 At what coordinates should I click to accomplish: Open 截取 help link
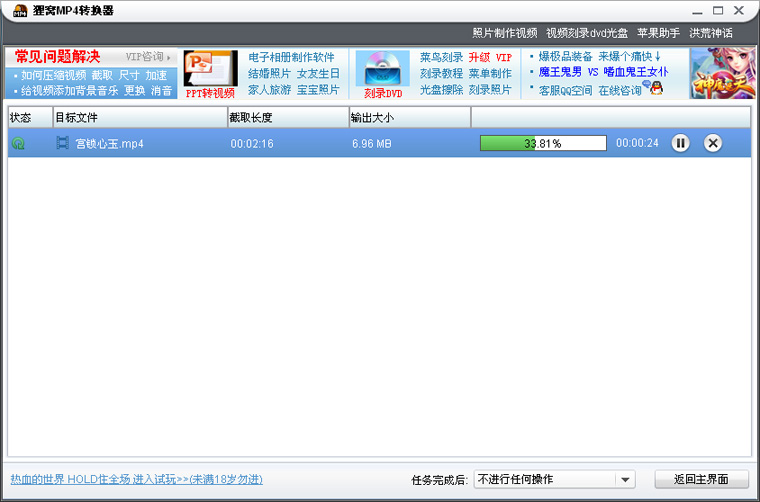(102, 75)
